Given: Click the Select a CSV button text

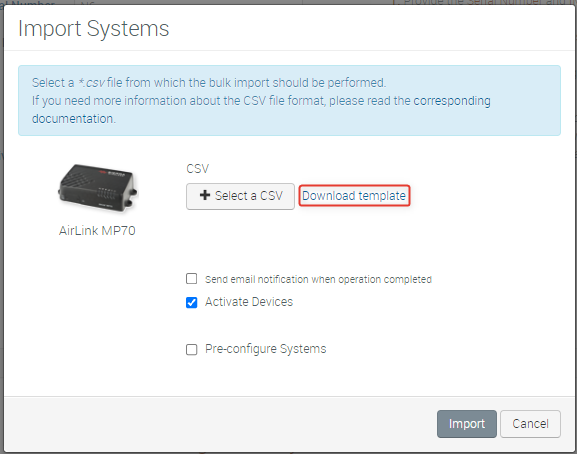Looking at the screenshot, I should click(x=249, y=196).
